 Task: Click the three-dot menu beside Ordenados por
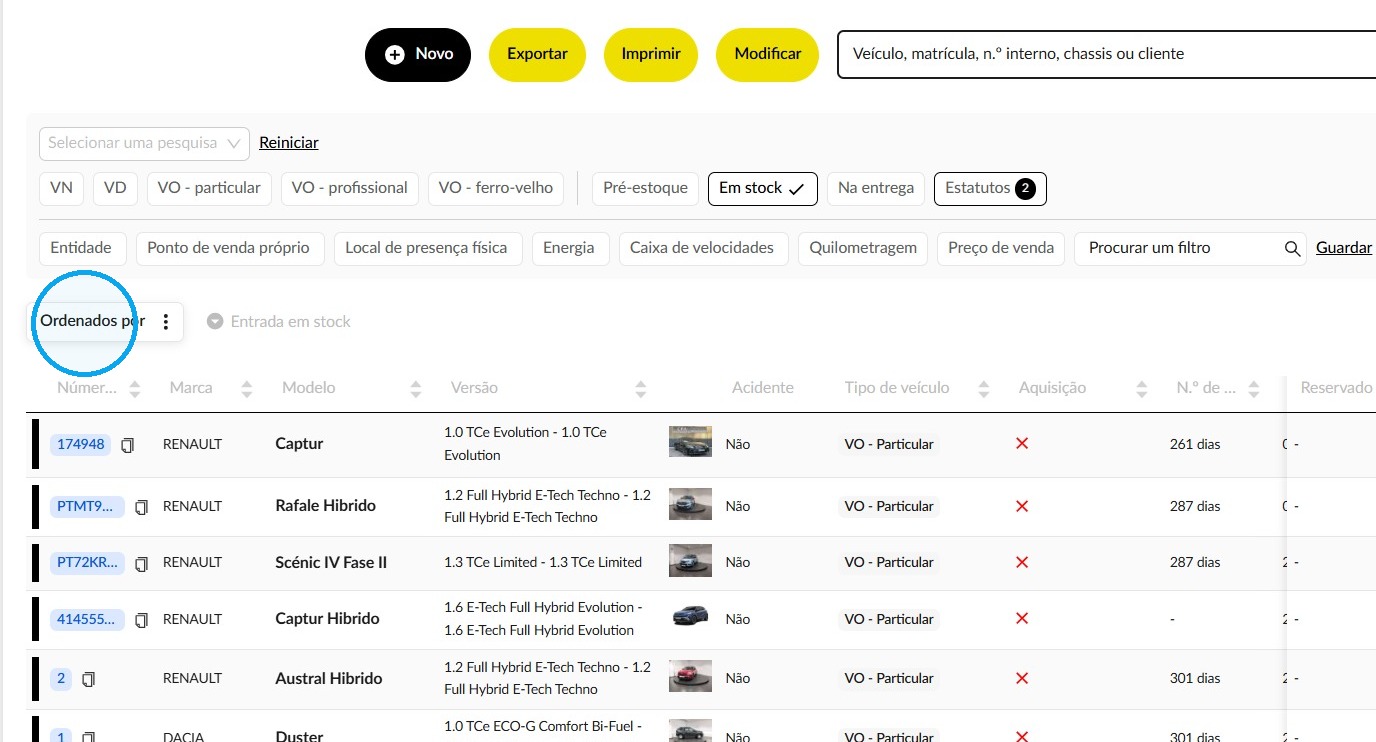tap(166, 322)
